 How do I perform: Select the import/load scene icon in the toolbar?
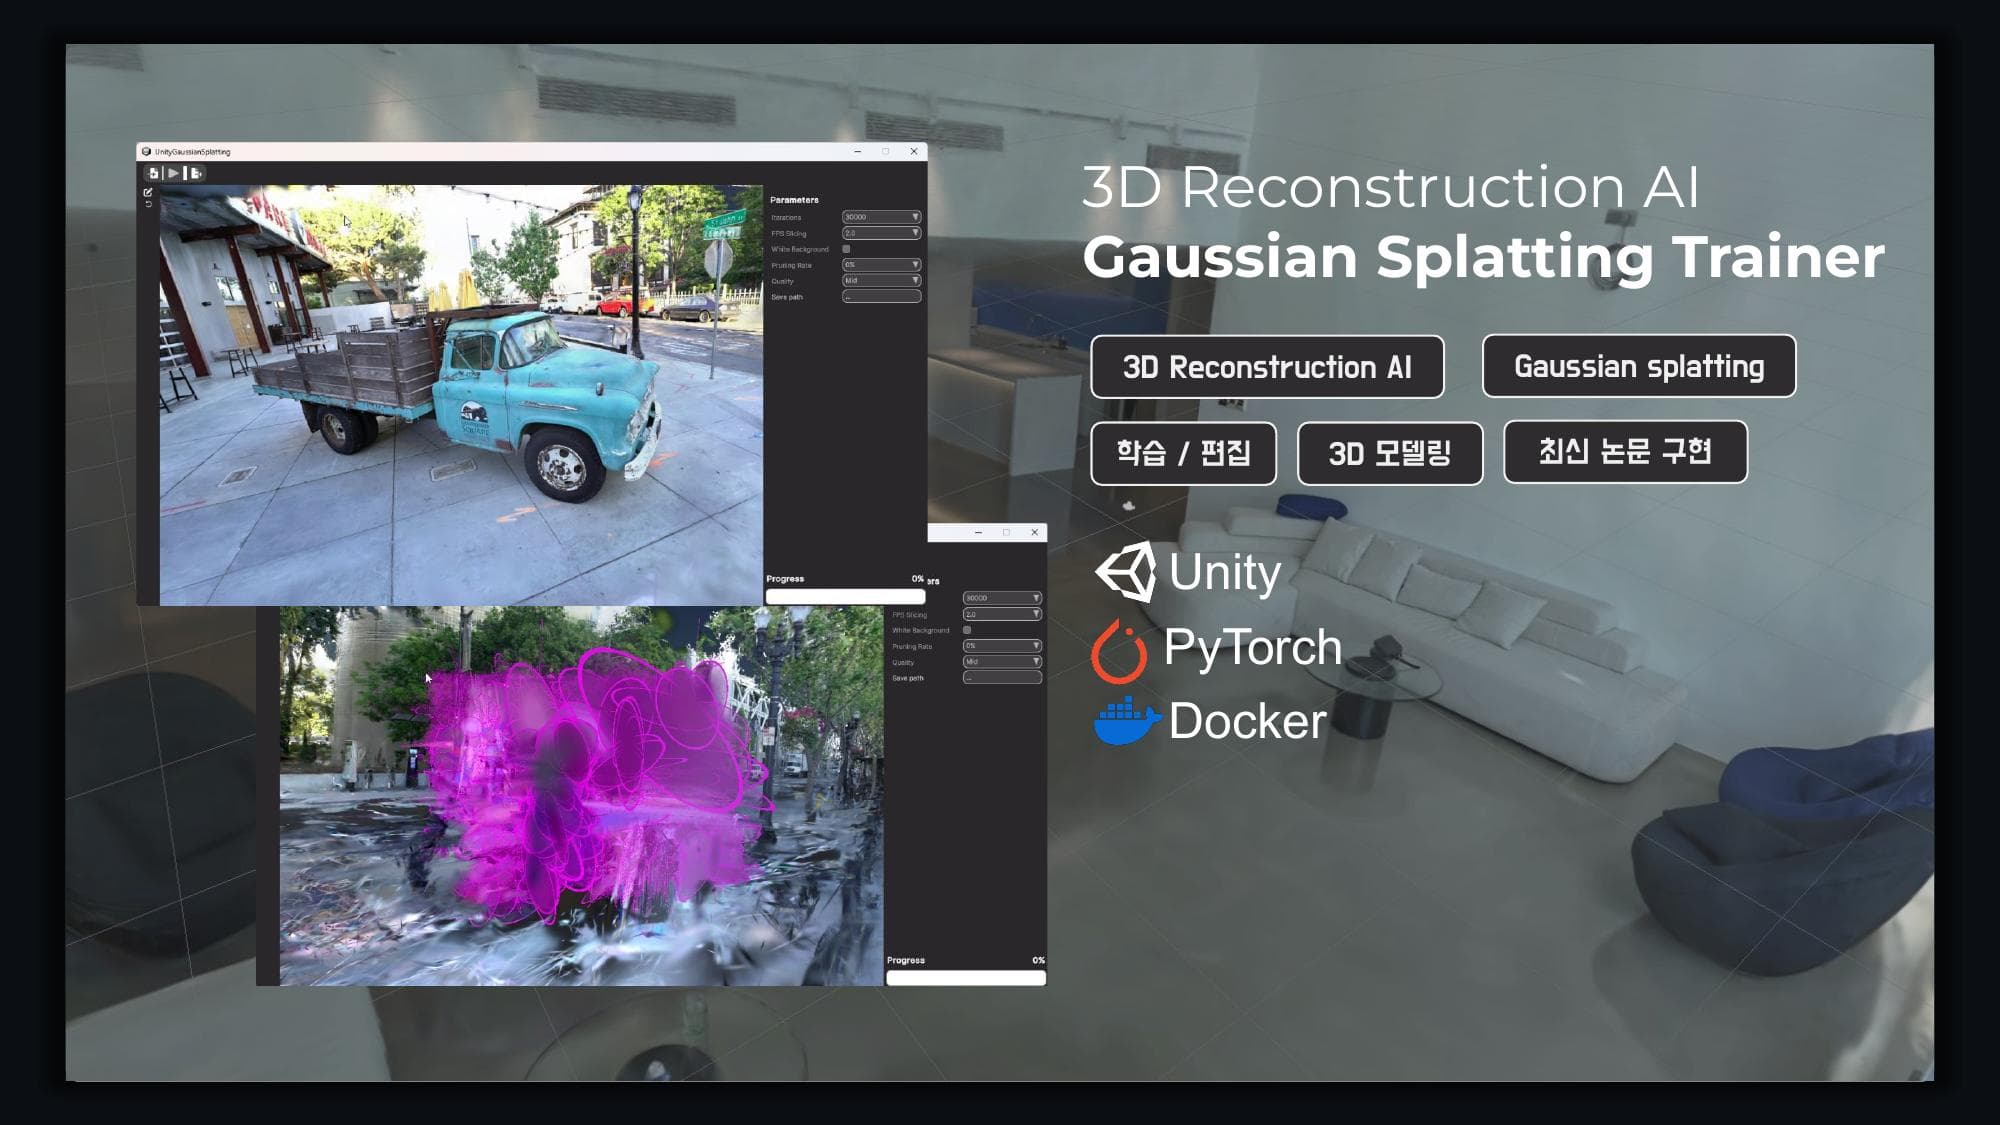click(x=153, y=172)
